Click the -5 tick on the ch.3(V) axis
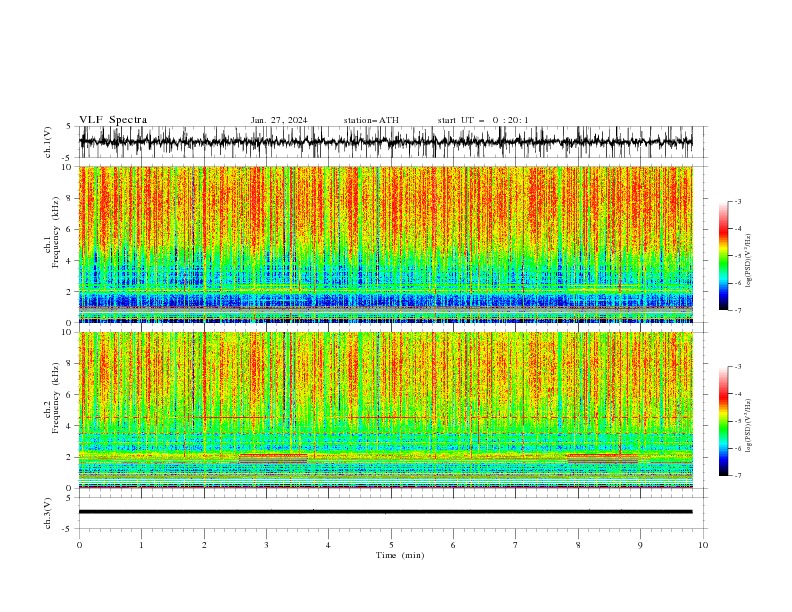The height and width of the screenshot is (612, 792). (67, 529)
